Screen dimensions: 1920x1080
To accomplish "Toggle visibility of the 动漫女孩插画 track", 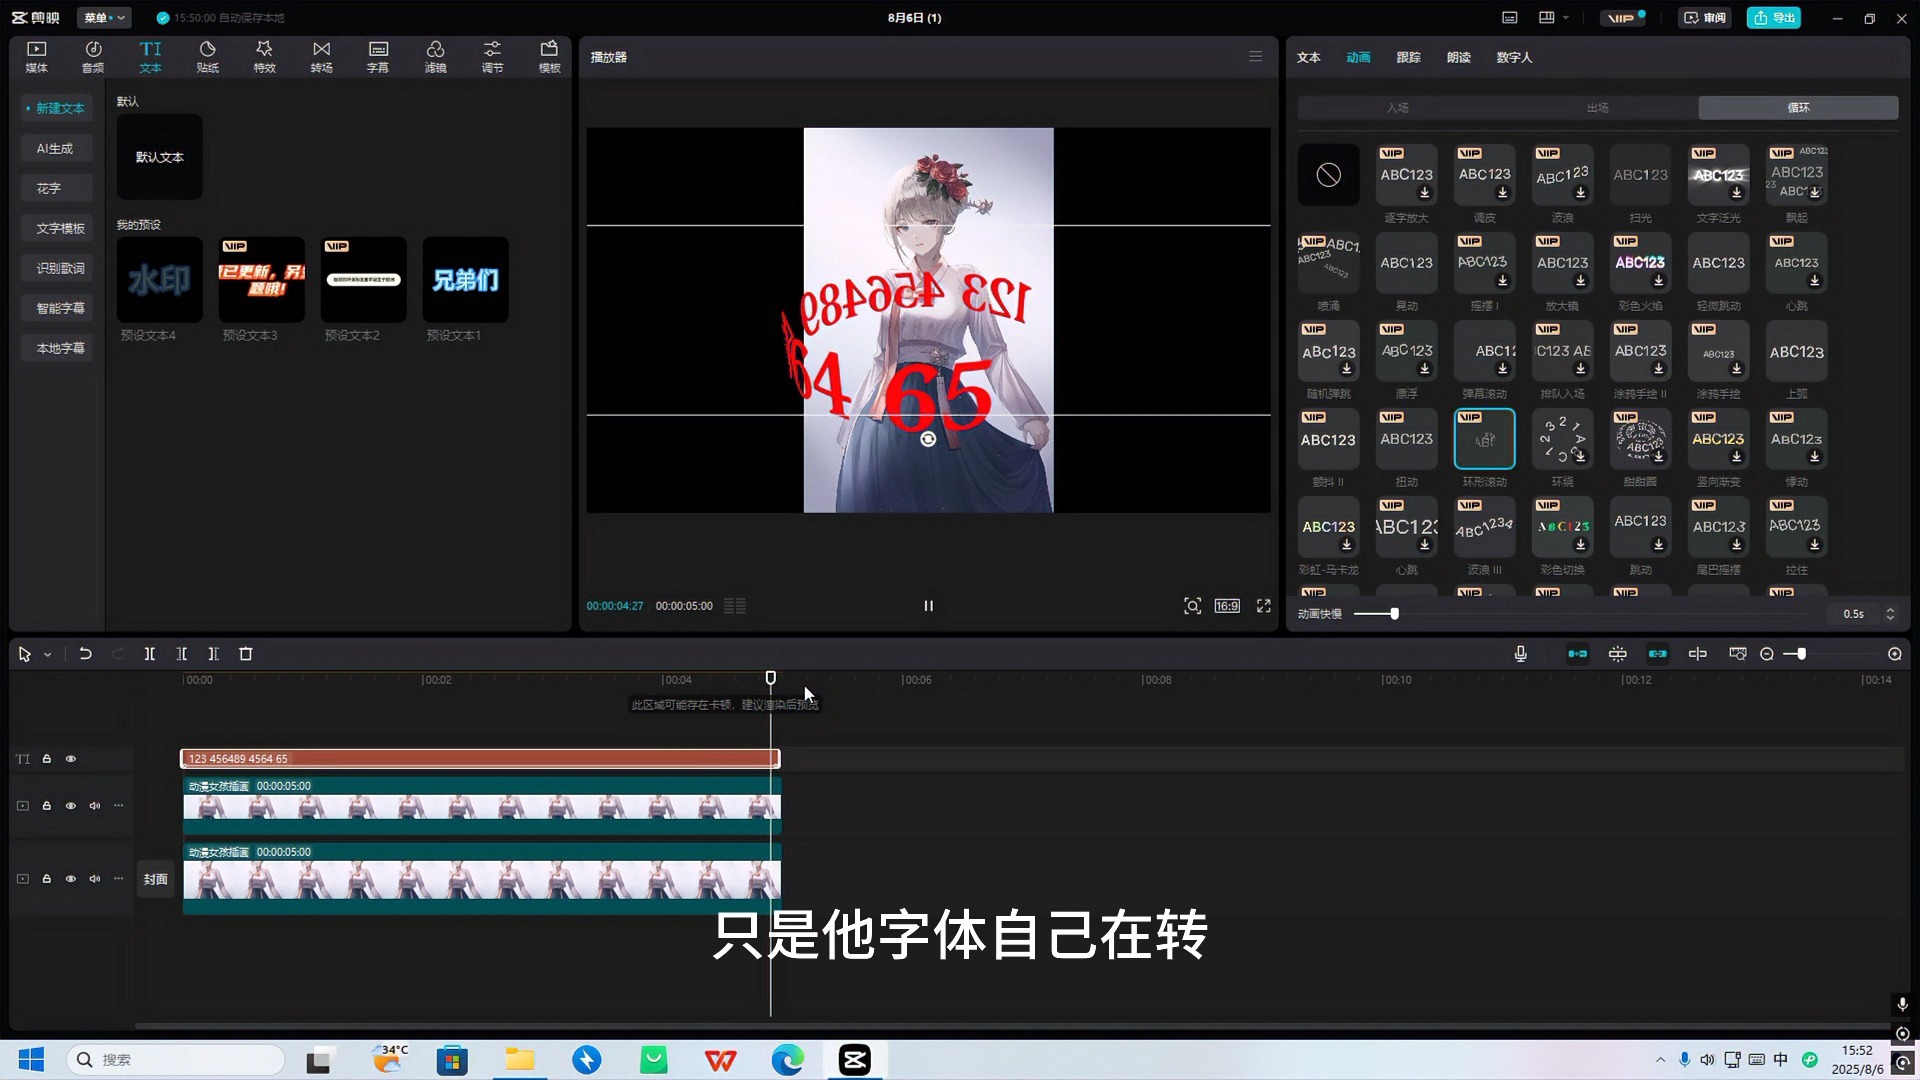I will [x=70, y=805].
